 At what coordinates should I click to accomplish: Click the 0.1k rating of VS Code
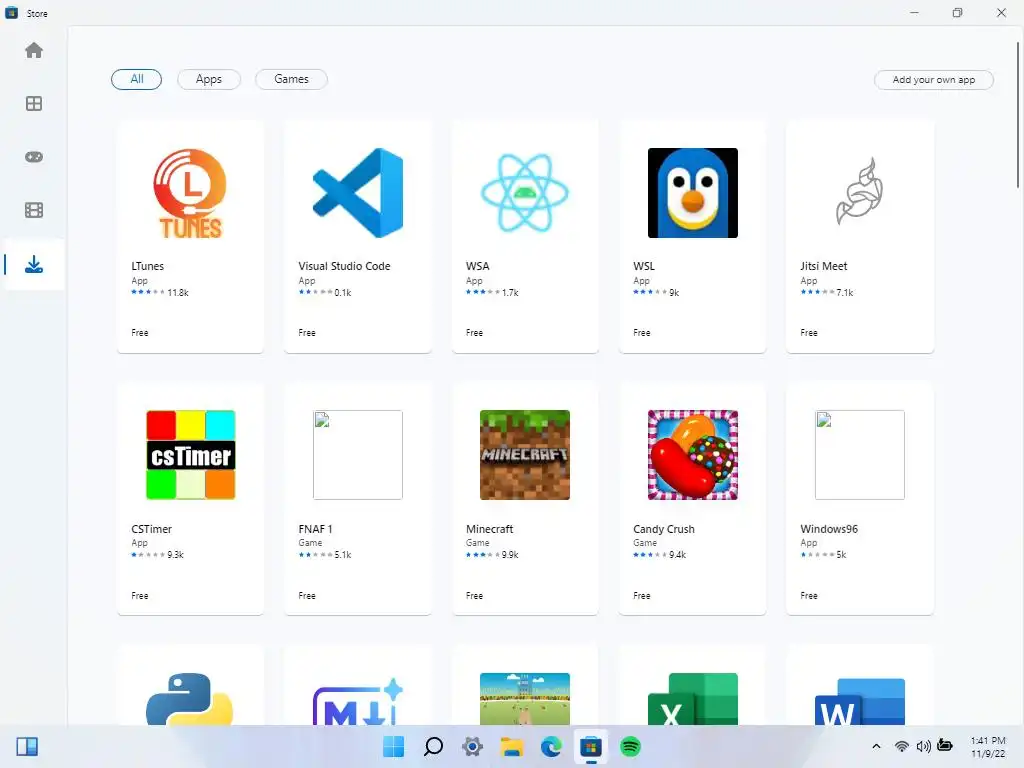tap(343, 293)
